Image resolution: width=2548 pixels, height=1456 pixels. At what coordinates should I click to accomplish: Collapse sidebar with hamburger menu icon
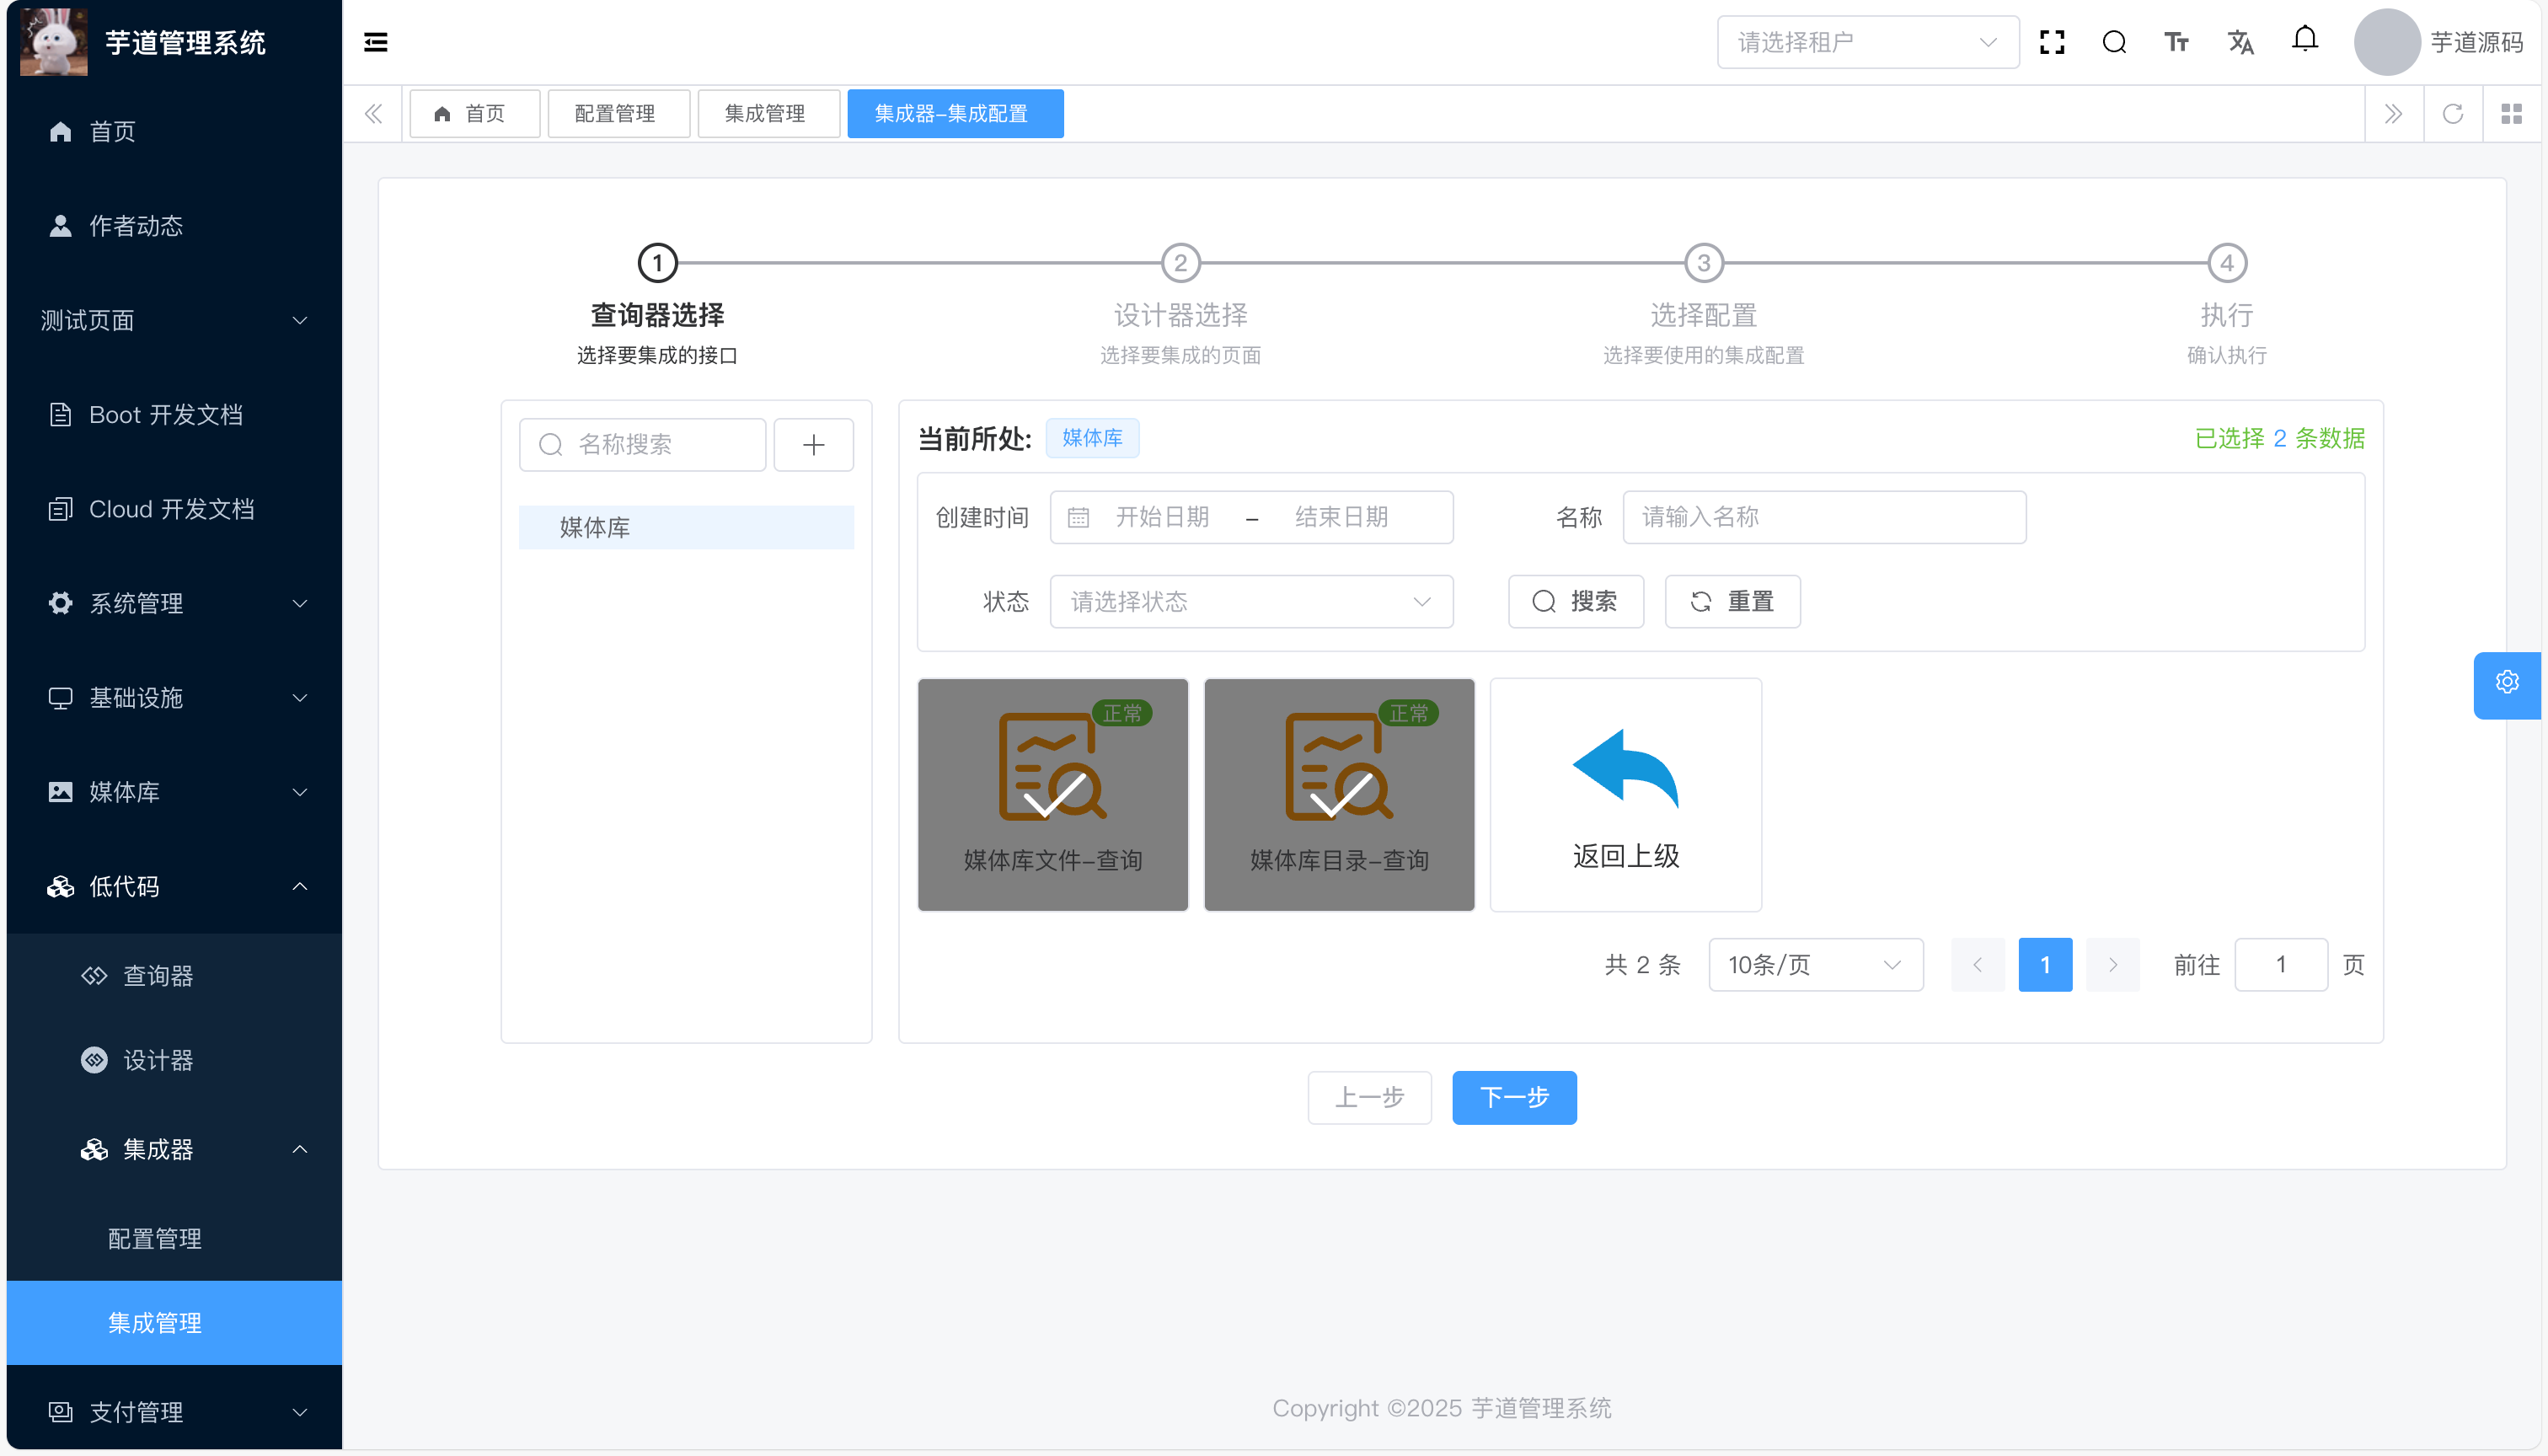[375, 42]
